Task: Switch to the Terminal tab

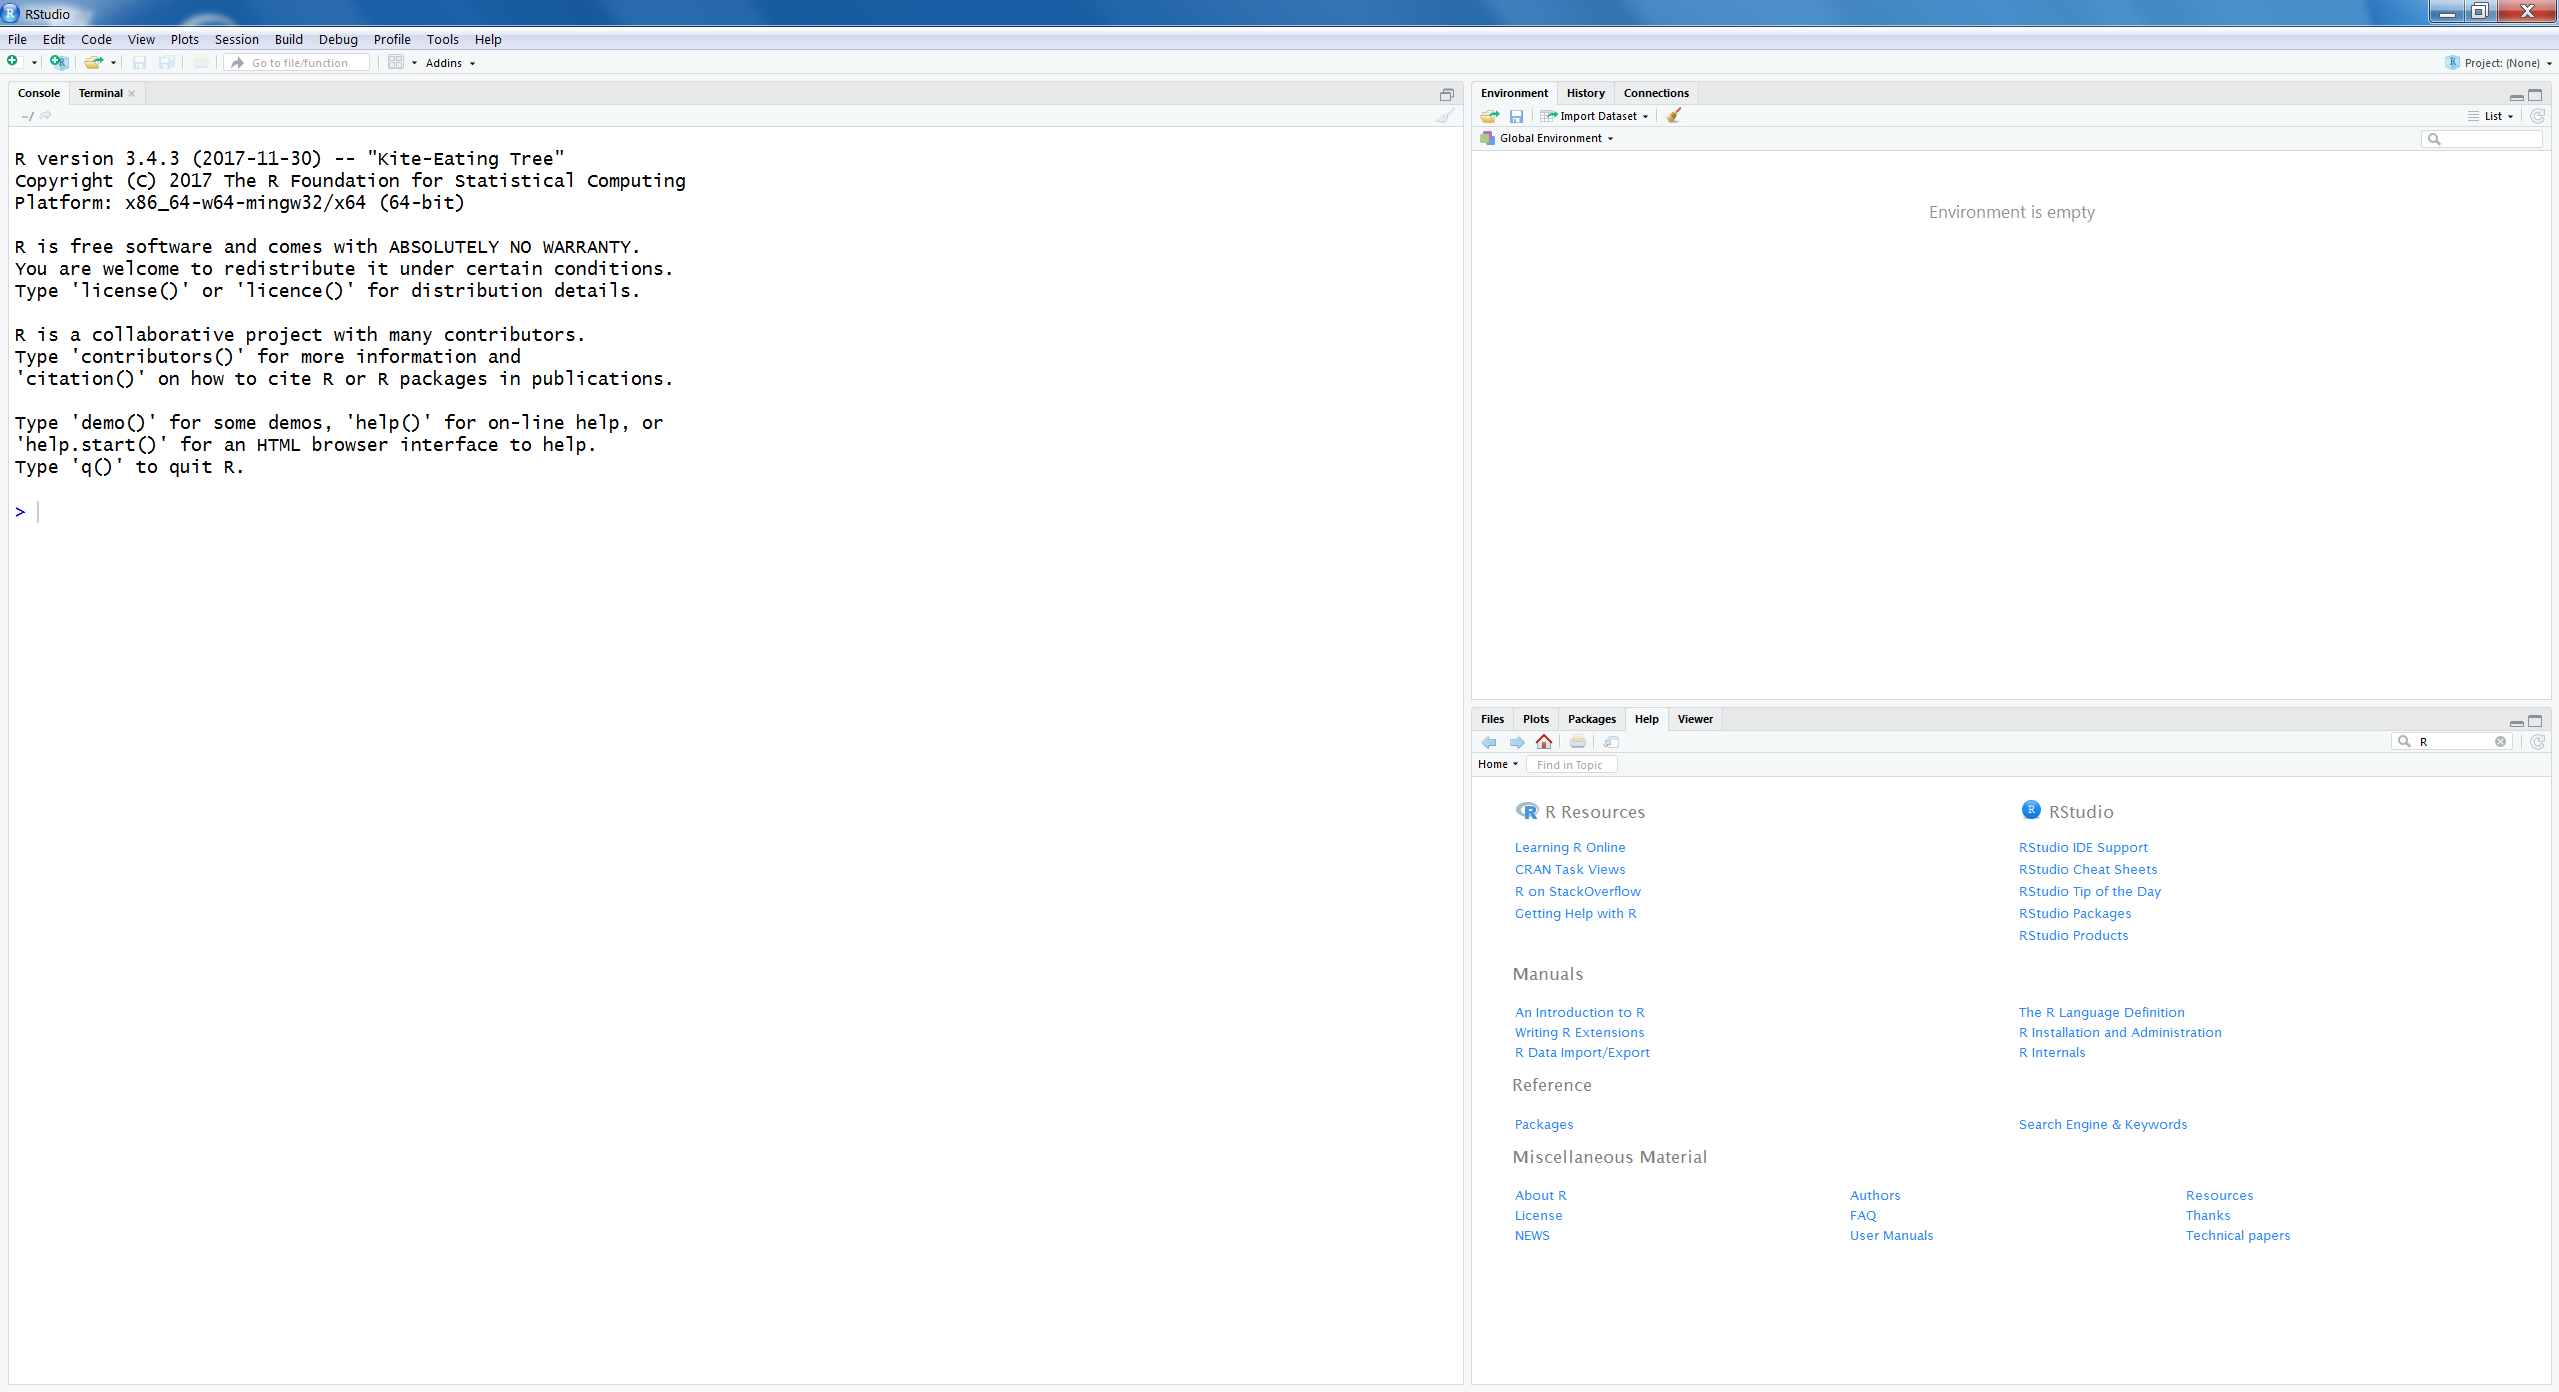Action: [x=101, y=93]
